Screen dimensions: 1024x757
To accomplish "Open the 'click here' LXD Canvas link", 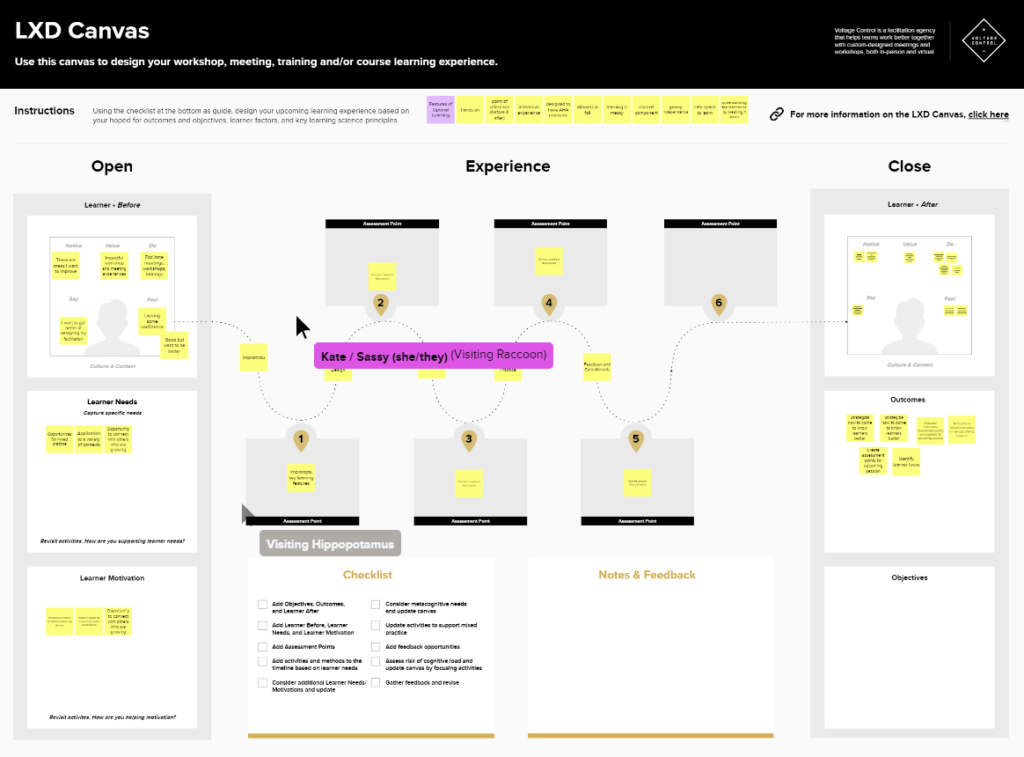I will 988,115.
